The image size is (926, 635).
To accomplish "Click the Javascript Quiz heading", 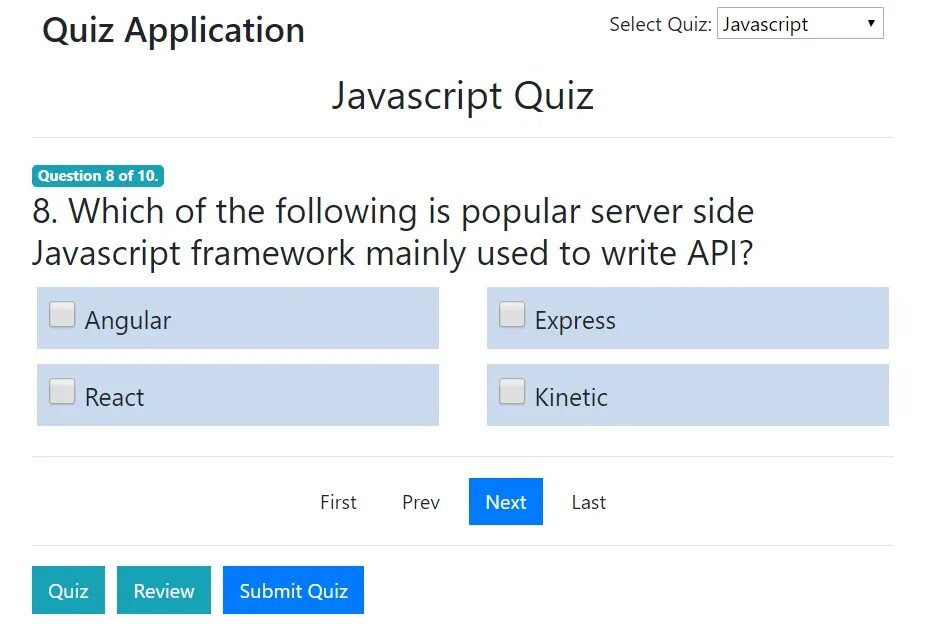I will point(462,96).
